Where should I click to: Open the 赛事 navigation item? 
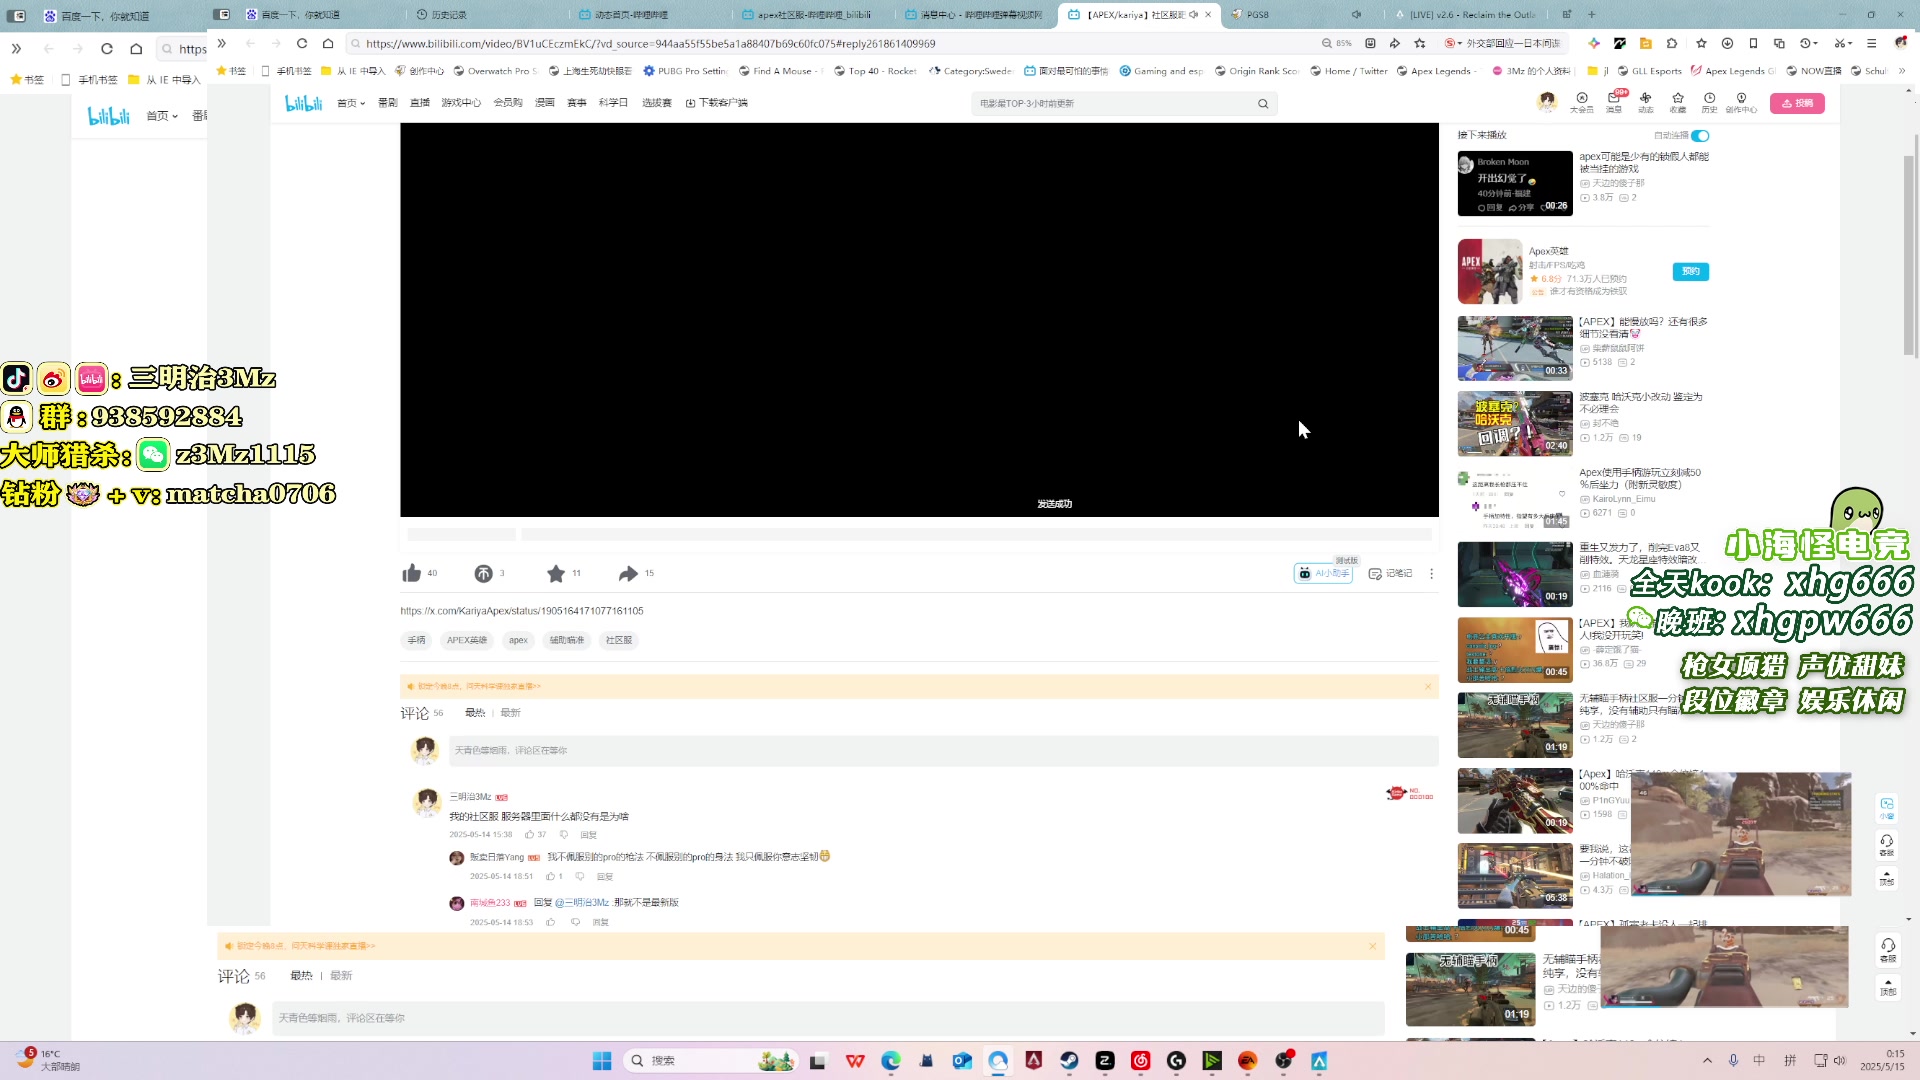click(x=577, y=103)
